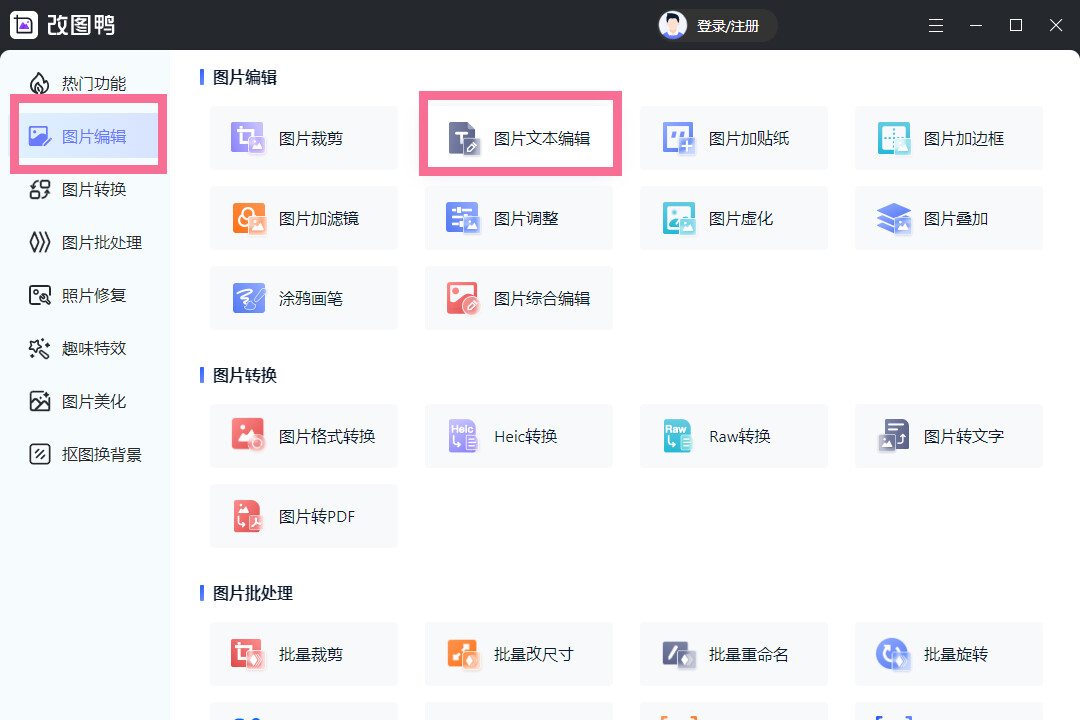1080x720 pixels.
Task: Select 图片批处理 sidebar item
Action: pyautogui.click(x=85, y=243)
